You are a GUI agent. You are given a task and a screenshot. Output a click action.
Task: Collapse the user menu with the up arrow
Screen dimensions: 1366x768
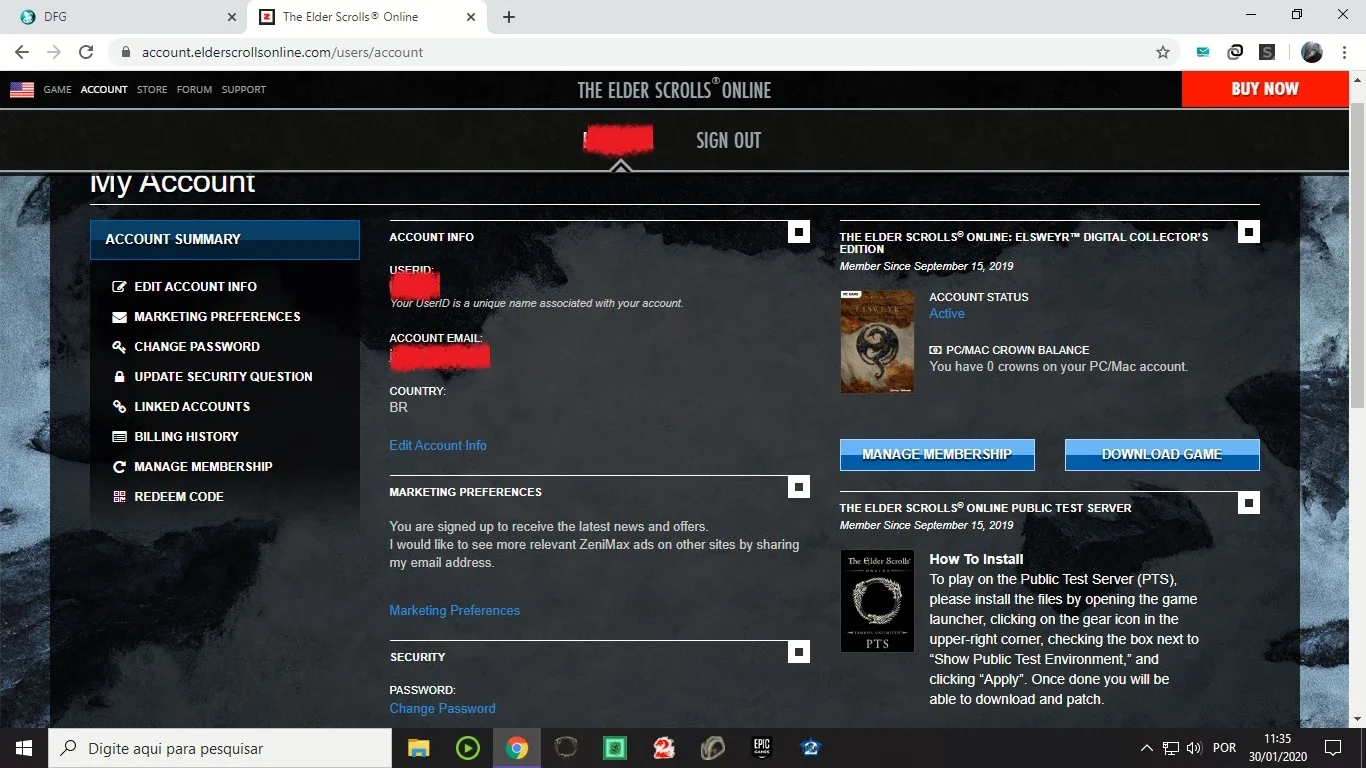620,165
